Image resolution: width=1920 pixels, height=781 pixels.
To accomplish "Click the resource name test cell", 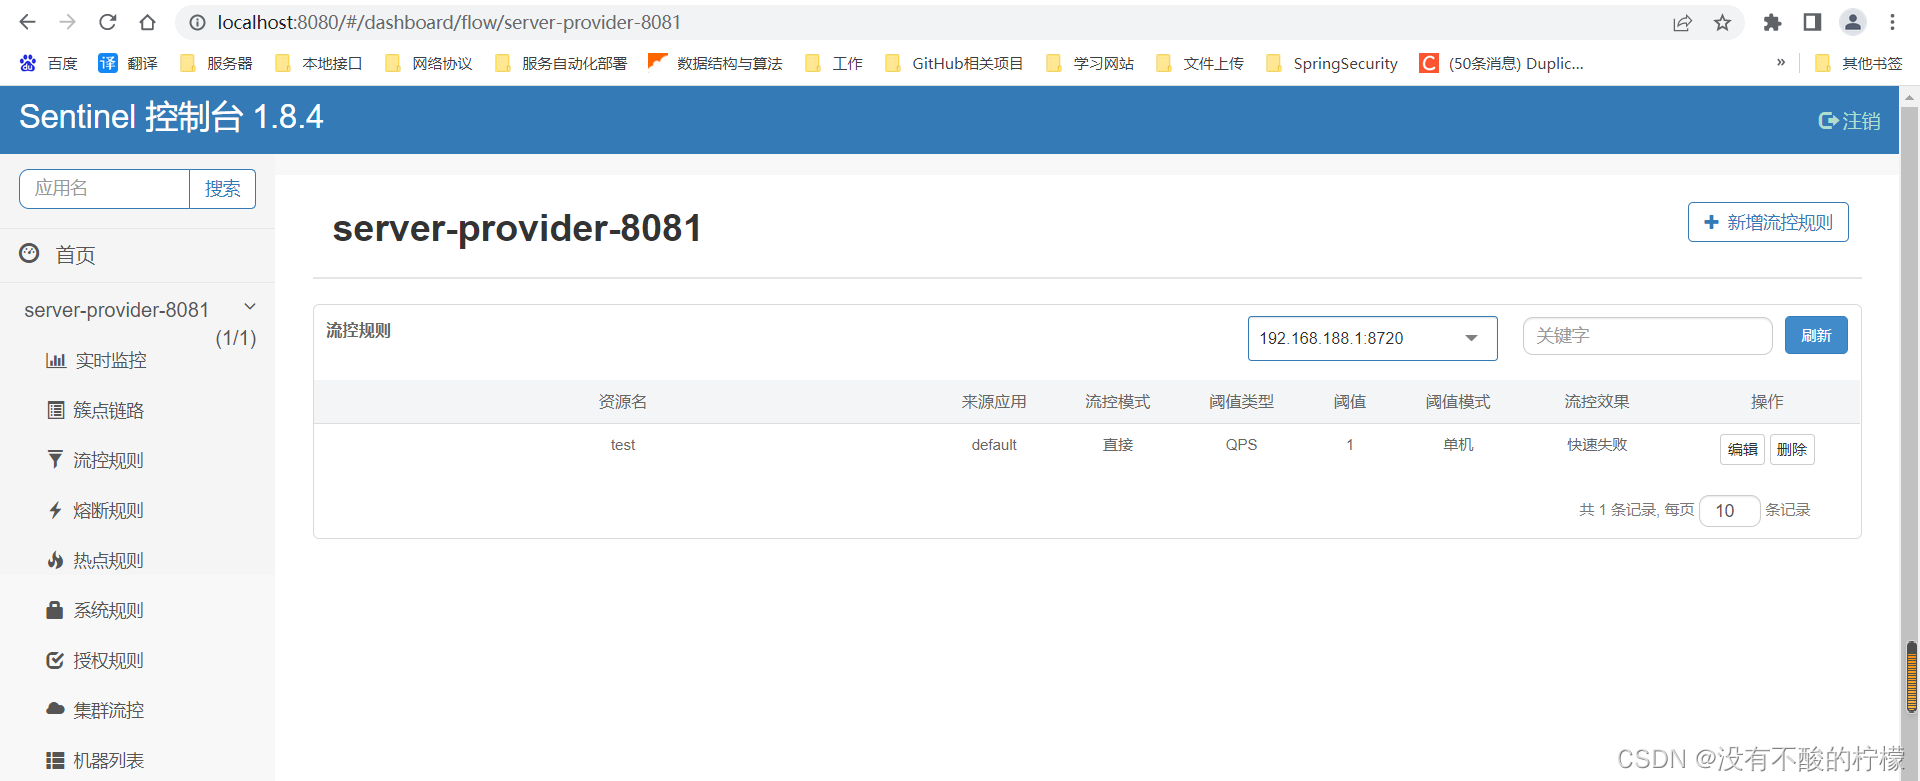I will coord(623,445).
